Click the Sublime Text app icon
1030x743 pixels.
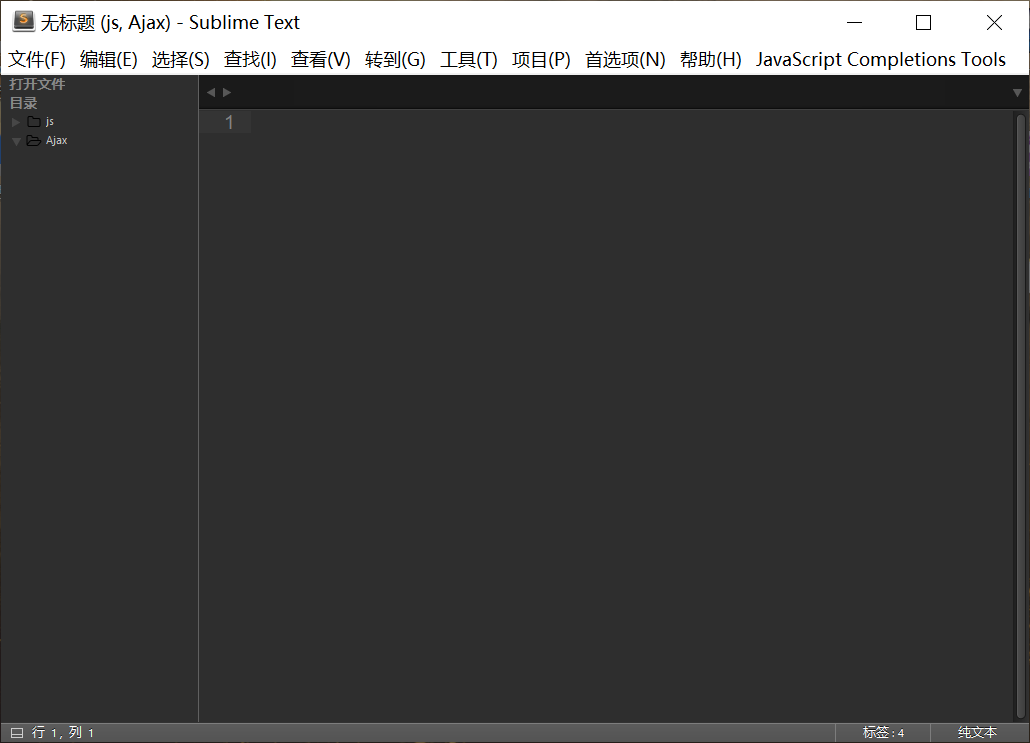[x=24, y=21]
